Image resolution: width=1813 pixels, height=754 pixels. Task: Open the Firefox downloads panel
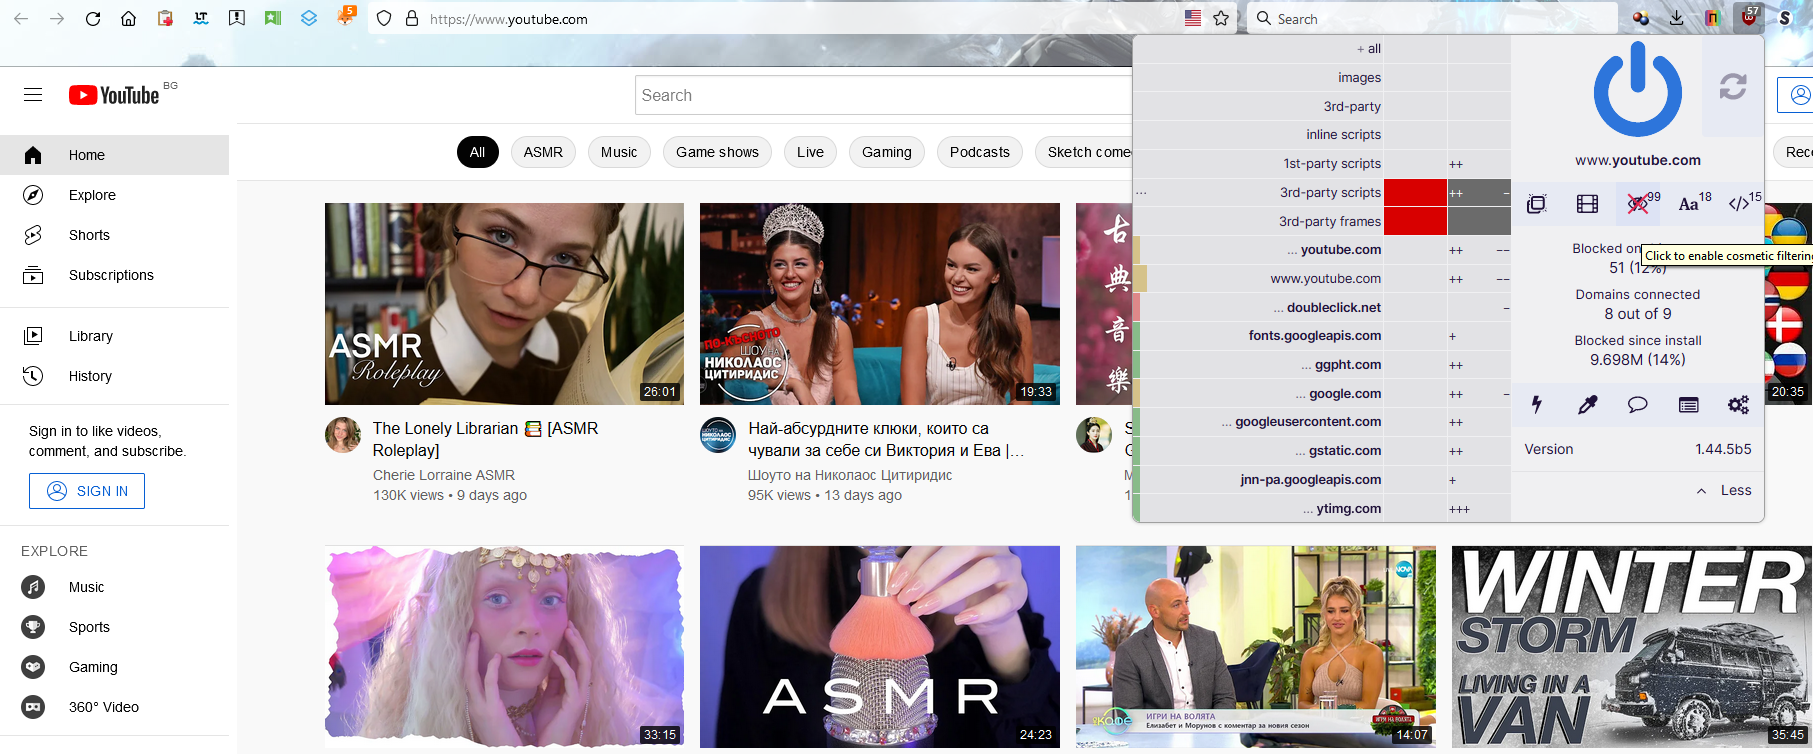tap(1677, 18)
